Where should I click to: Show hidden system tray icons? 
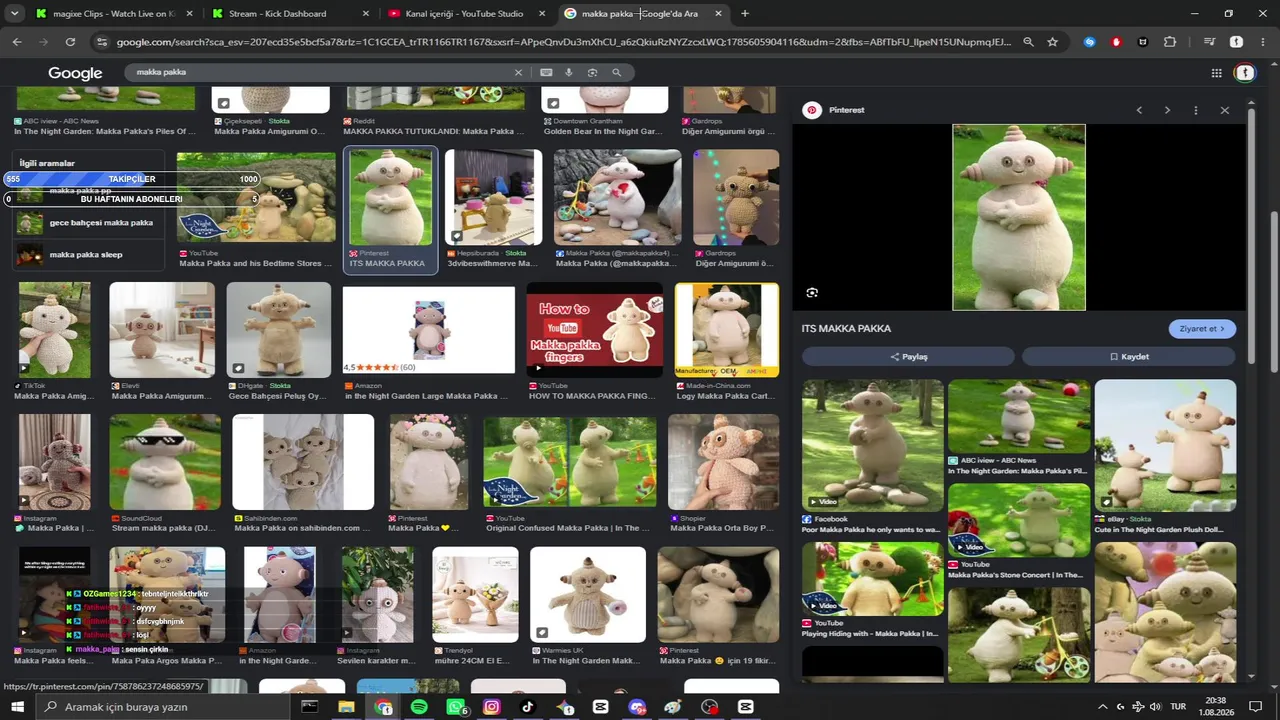[1103, 707]
